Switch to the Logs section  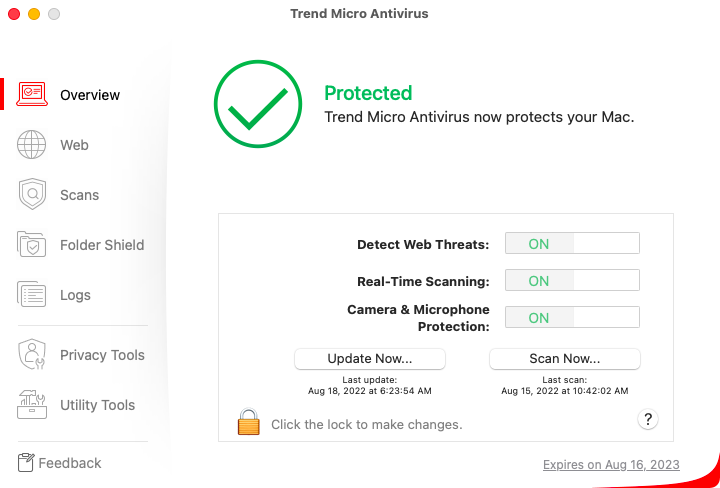pyautogui.click(x=75, y=295)
